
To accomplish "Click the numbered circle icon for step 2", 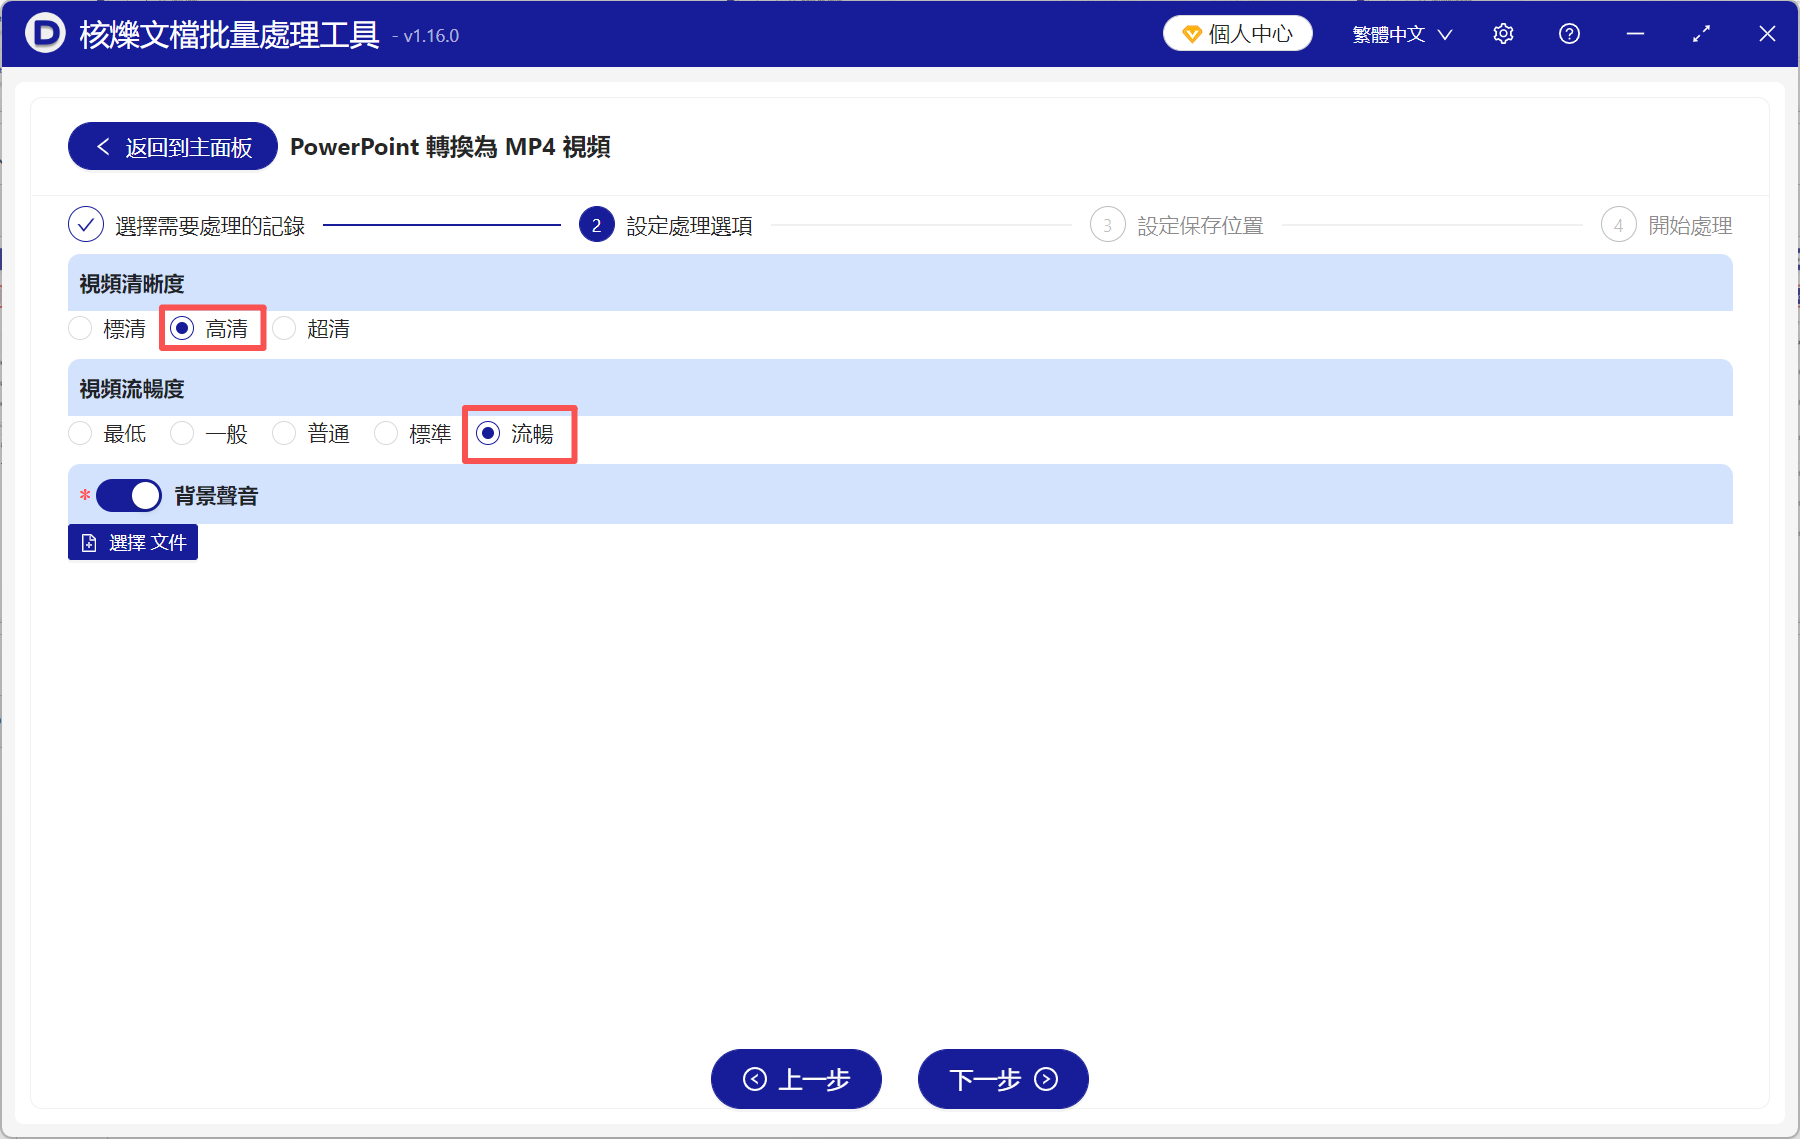I will point(596,224).
